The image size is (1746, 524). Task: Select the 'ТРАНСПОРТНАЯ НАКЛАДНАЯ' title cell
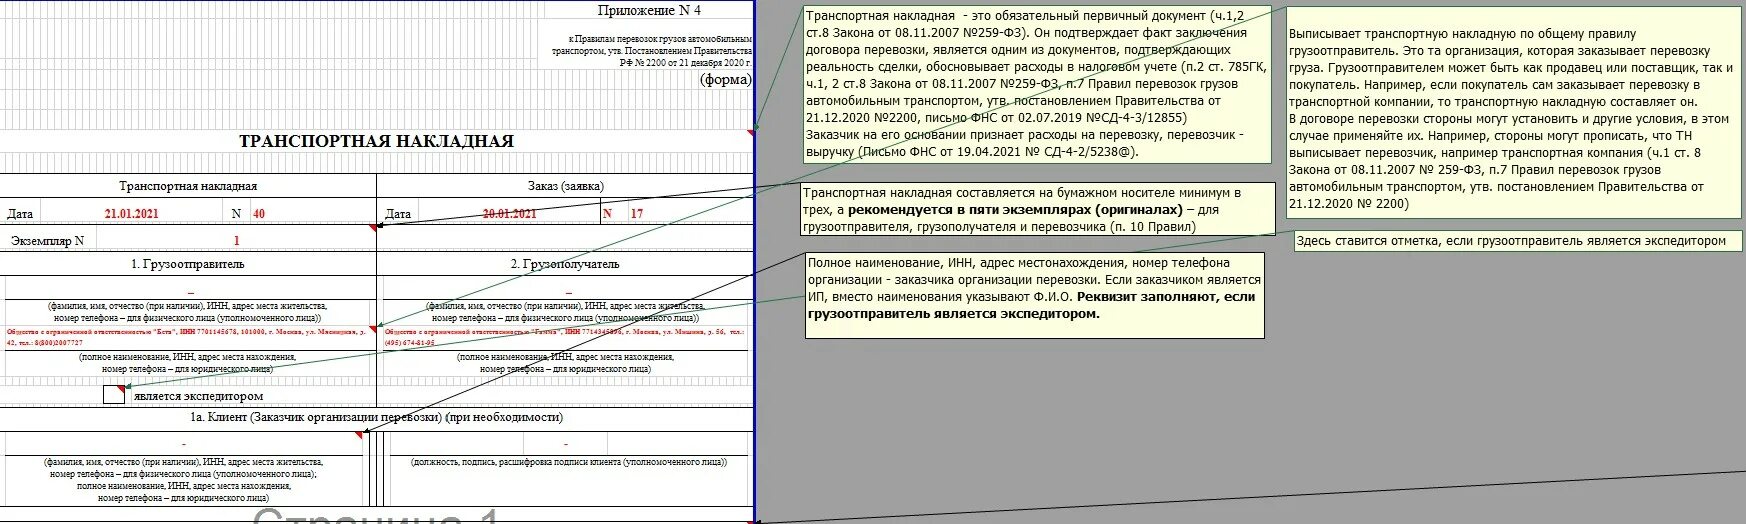(376, 141)
